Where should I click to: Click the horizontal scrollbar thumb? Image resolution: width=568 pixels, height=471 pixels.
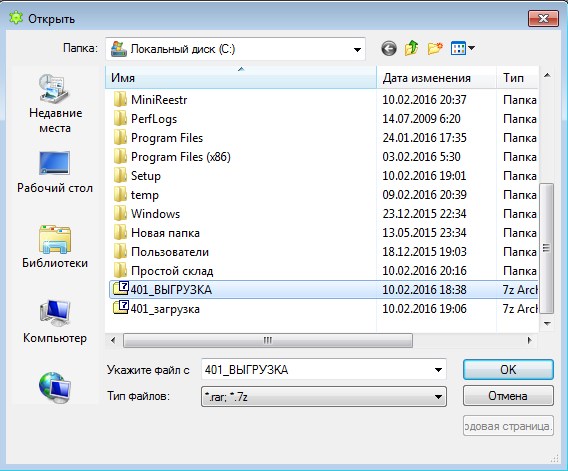pos(268,341)
